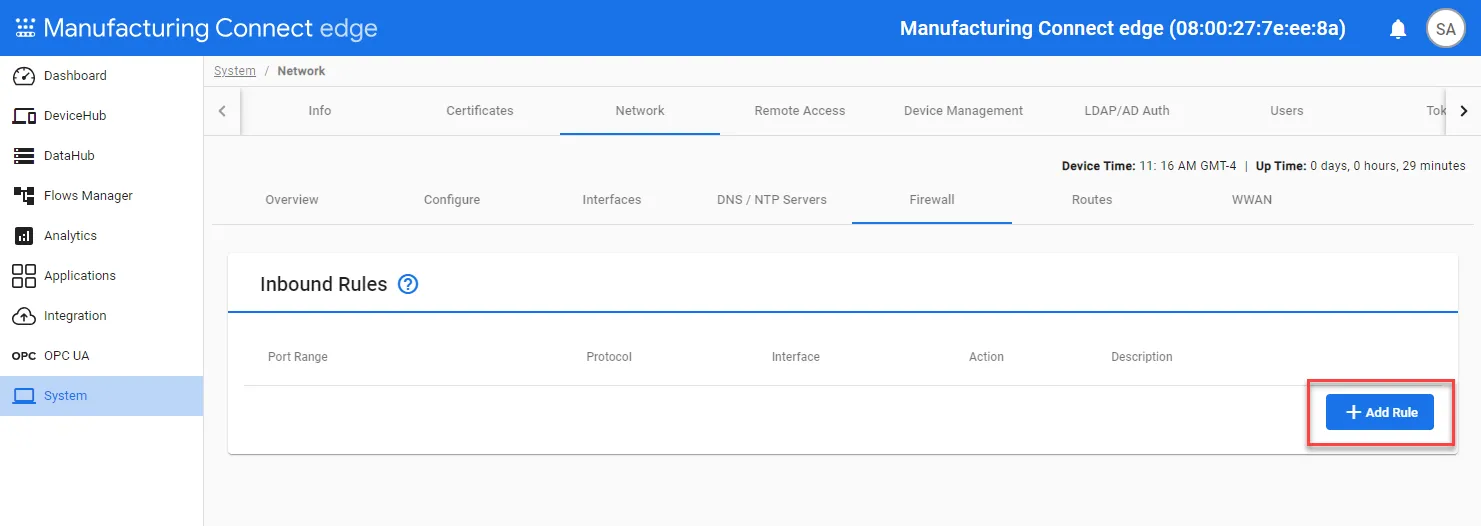Open Dashboard from the sidebar

tap(101, 76)
